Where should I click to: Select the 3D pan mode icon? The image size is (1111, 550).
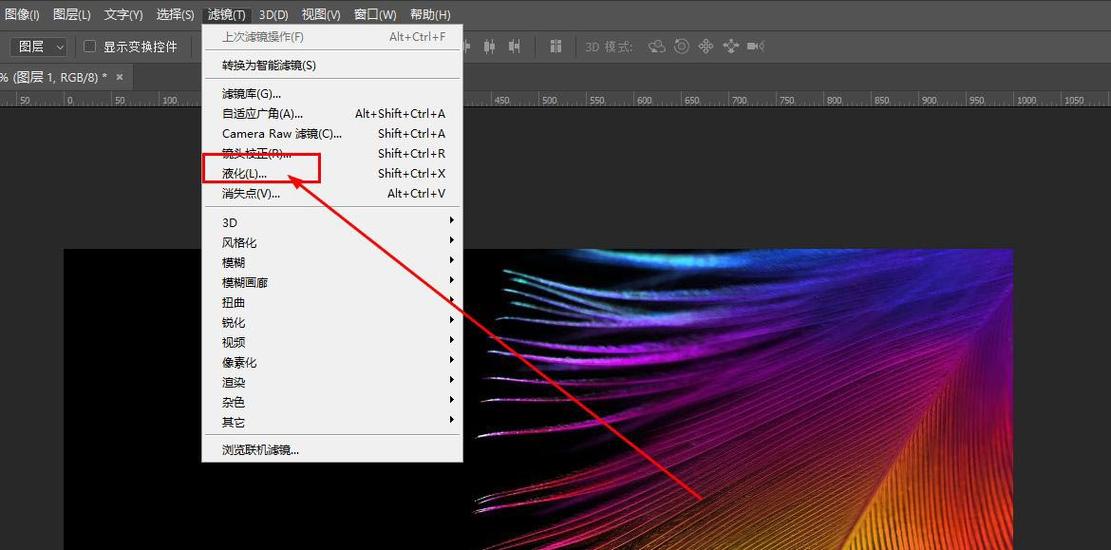[706, 47]
